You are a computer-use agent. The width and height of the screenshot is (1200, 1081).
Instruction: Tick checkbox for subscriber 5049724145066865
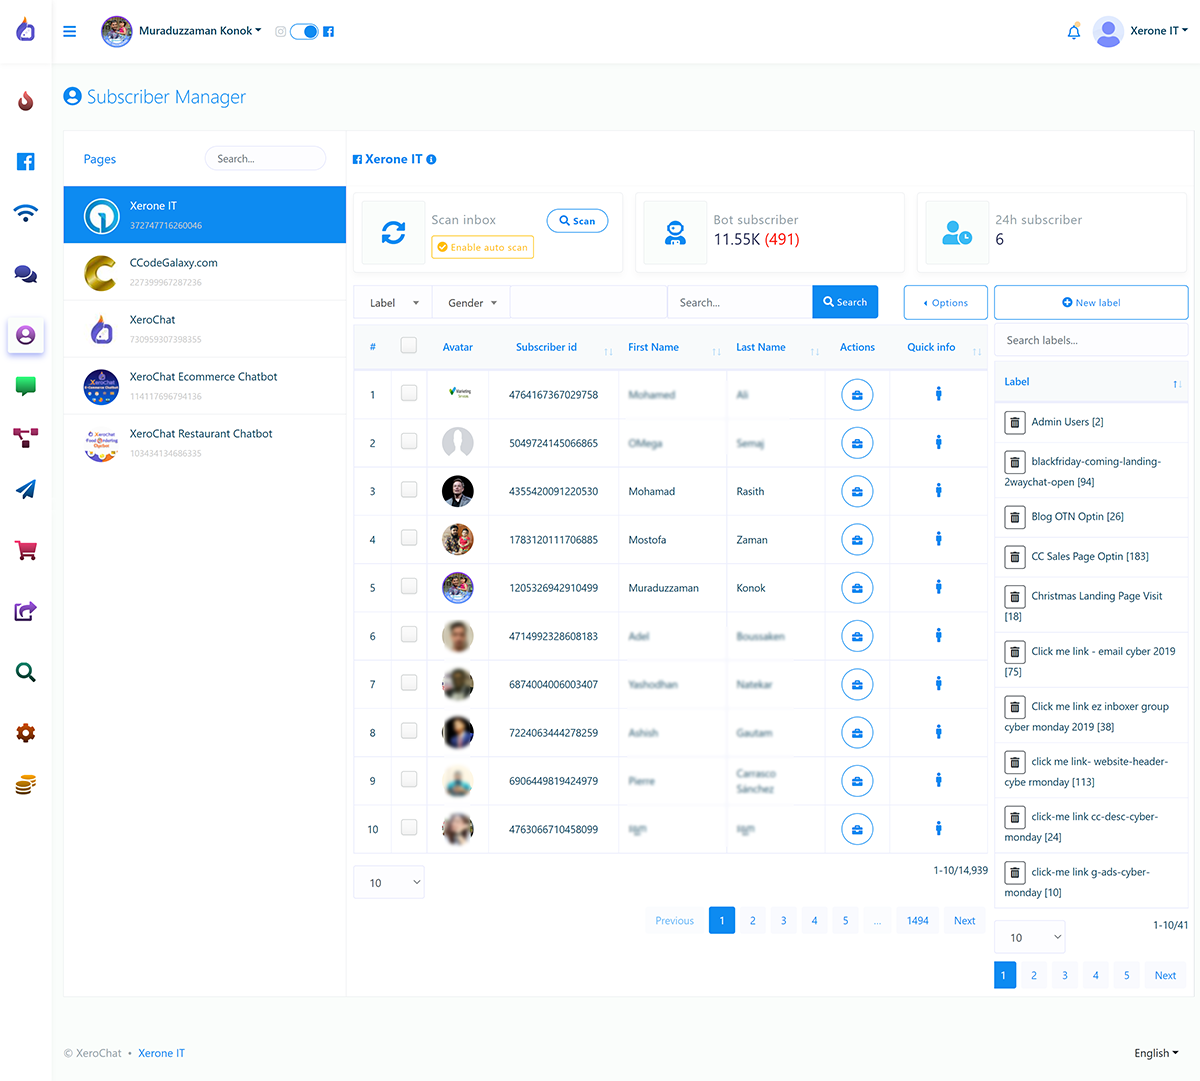pyautogui.click(x=408, y=441)
